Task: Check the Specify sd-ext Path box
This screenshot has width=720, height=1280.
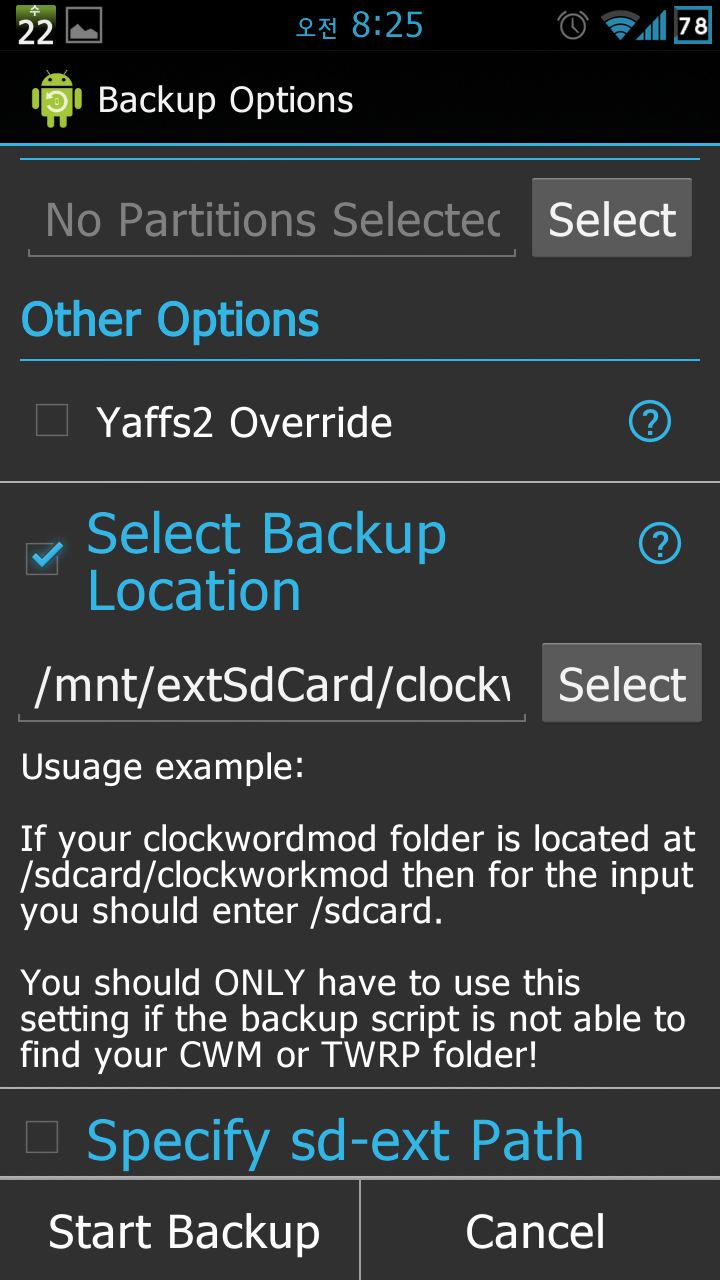Action: click(42, 1137)
